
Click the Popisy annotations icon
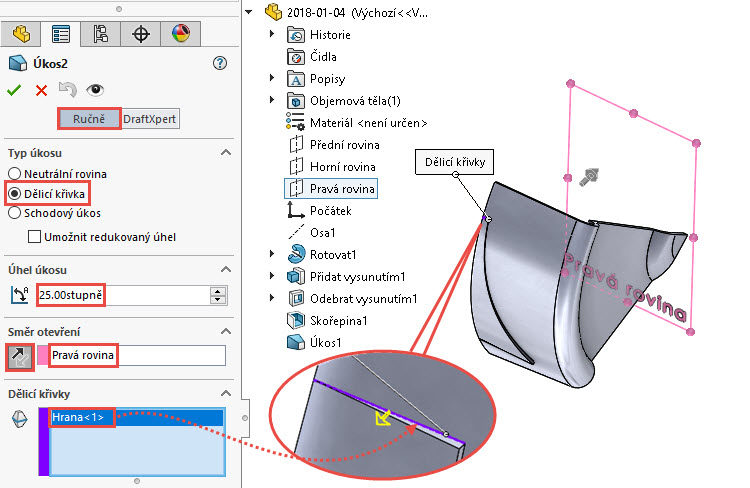pyautogui.click(x=296, y=79)
